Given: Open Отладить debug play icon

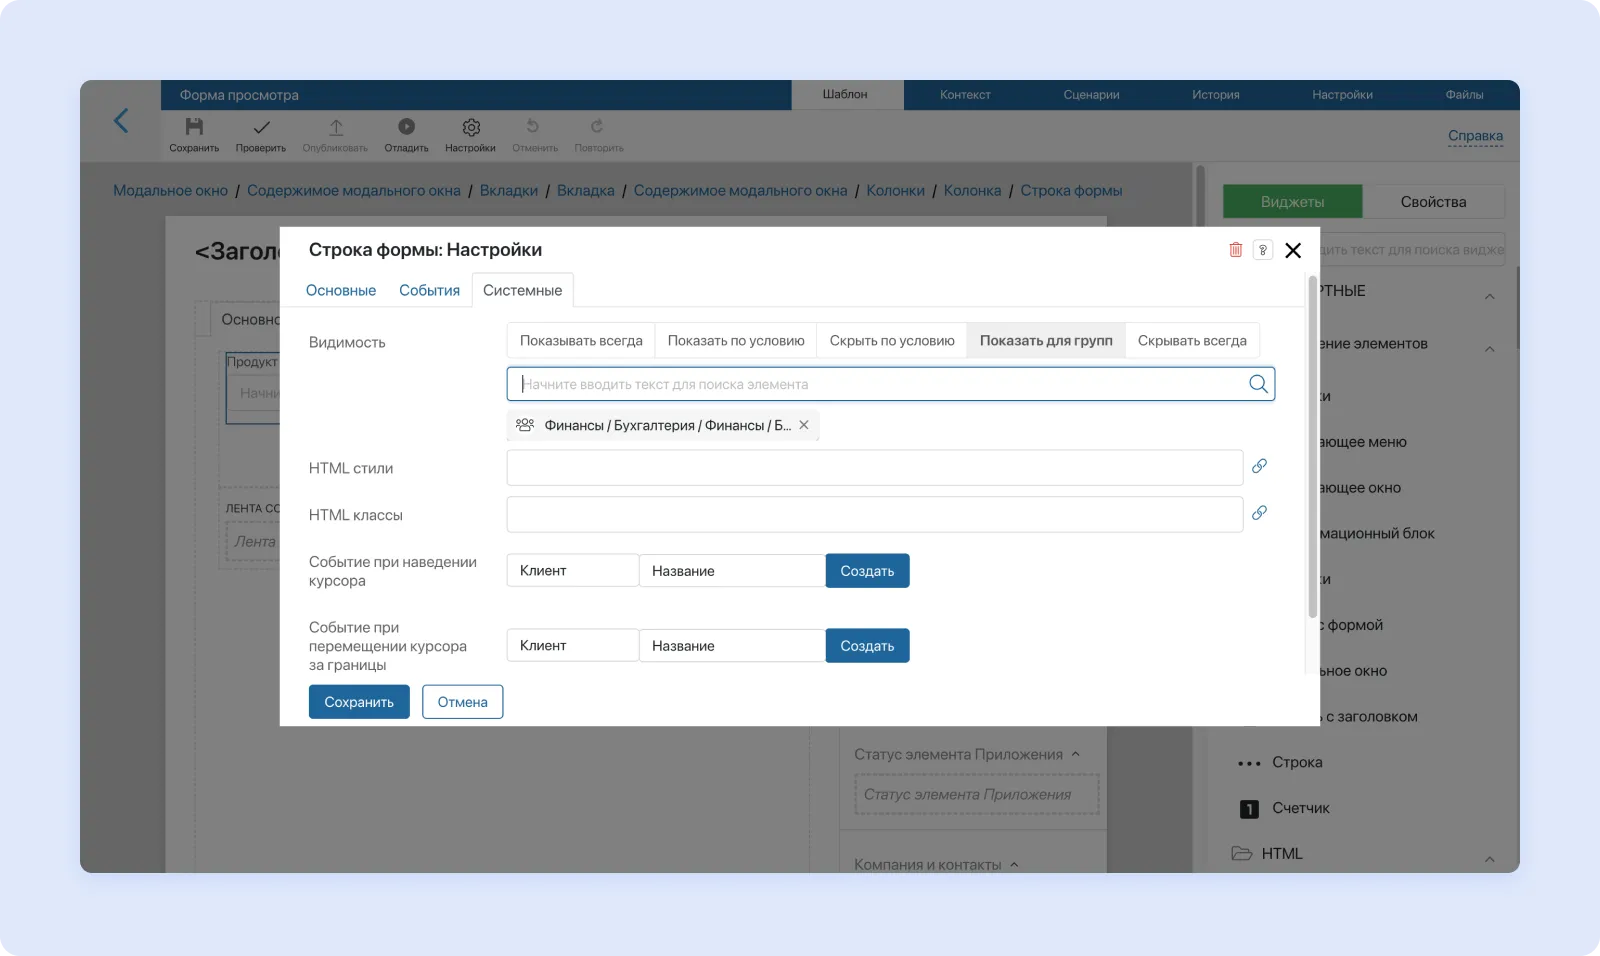Looking at the screenshot, I should coord(406,127).
